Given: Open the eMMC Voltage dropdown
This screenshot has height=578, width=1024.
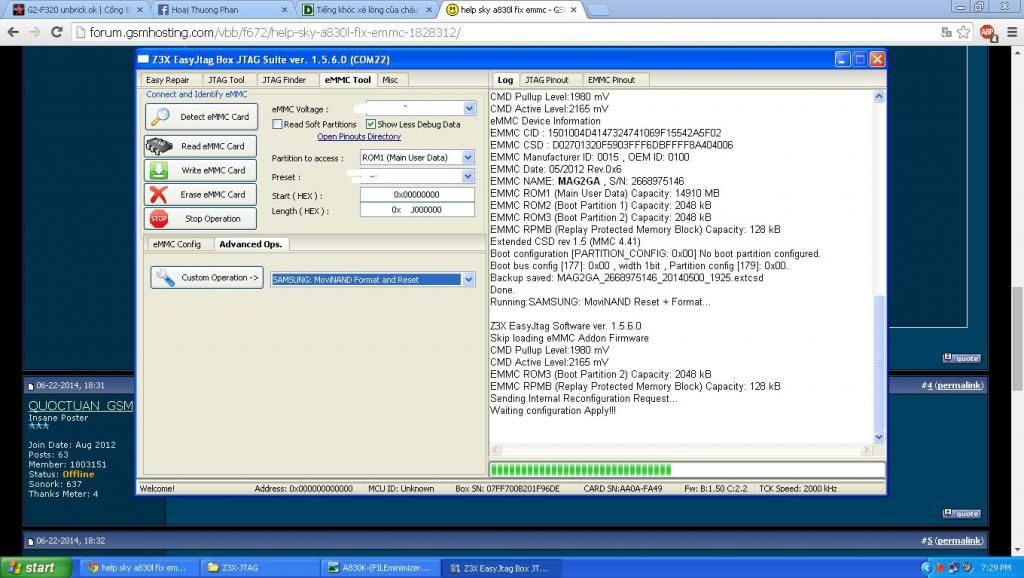Looking at the screenshot, I should coord(470,108).
